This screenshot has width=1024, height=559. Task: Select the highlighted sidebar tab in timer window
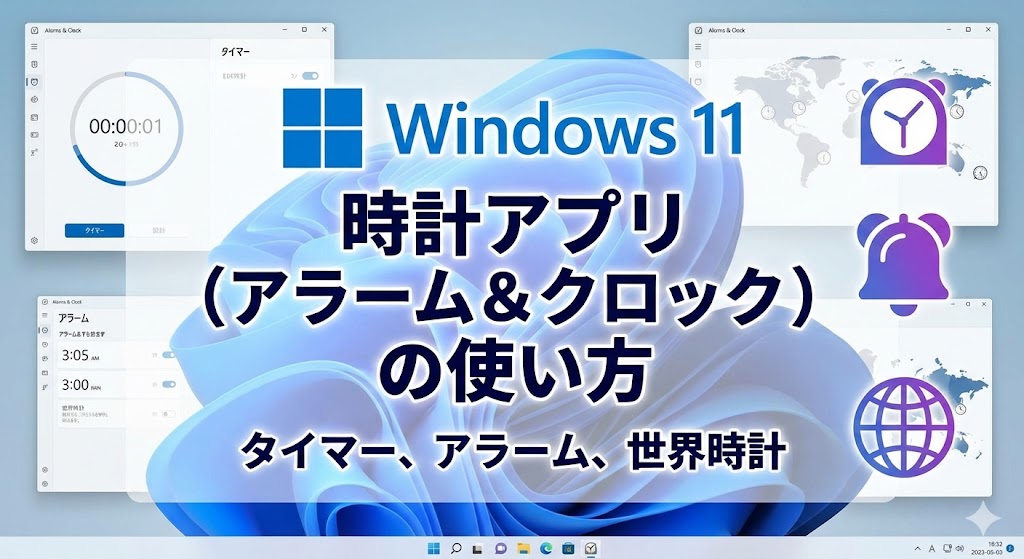click(x=34, y=82)
